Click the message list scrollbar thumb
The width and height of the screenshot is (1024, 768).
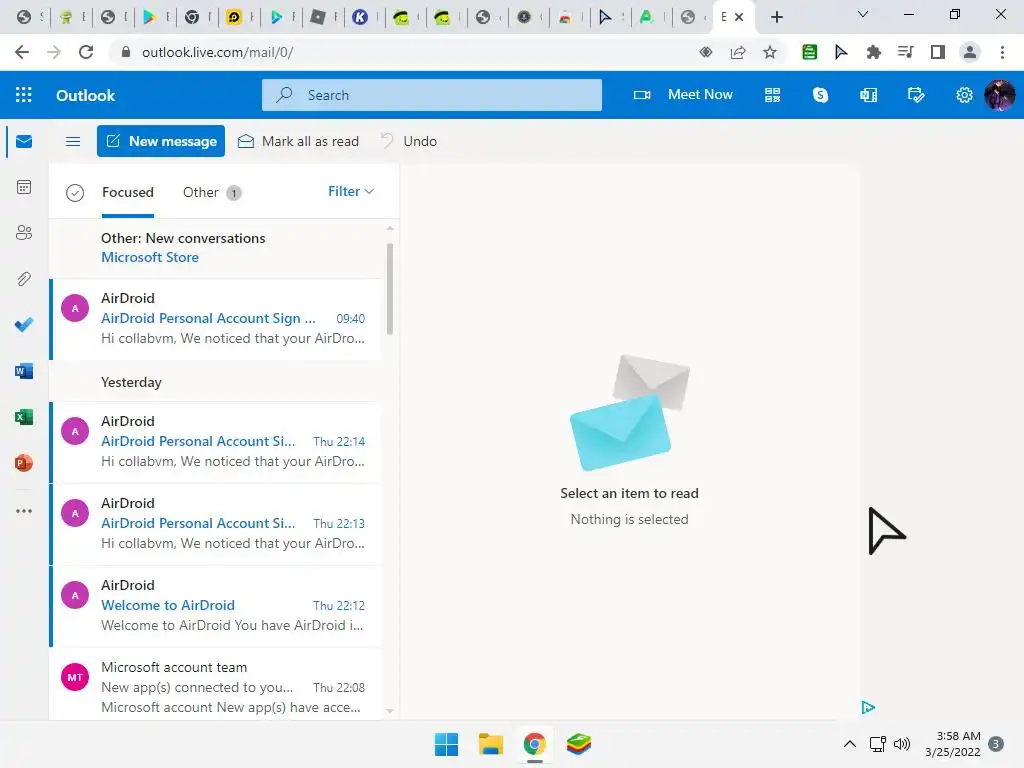[x=390, y=289]
